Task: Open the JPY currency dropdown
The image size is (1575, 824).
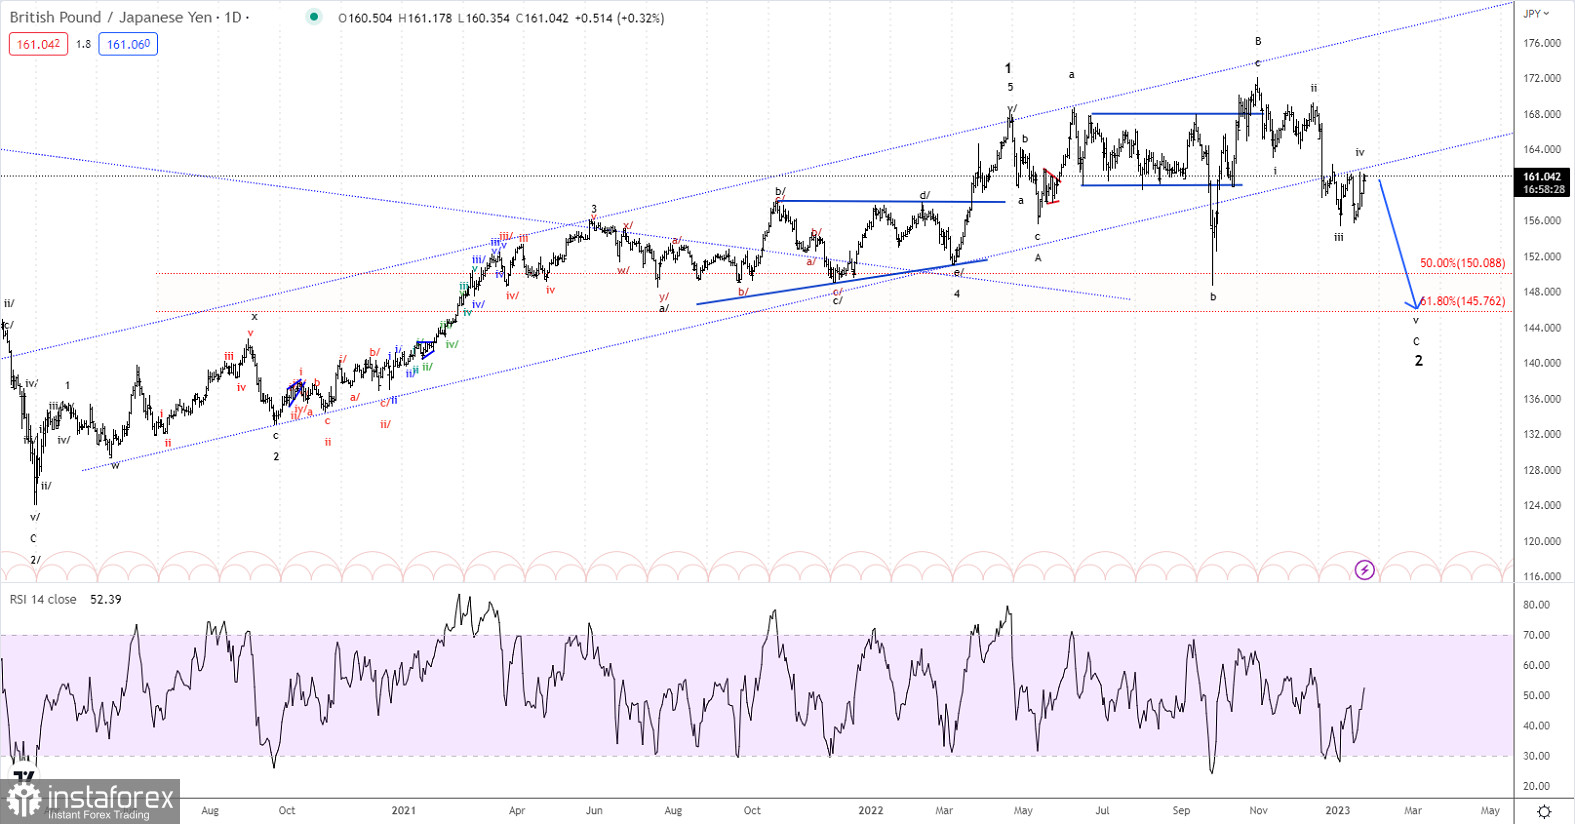Action: click(x=1535, y=14)
